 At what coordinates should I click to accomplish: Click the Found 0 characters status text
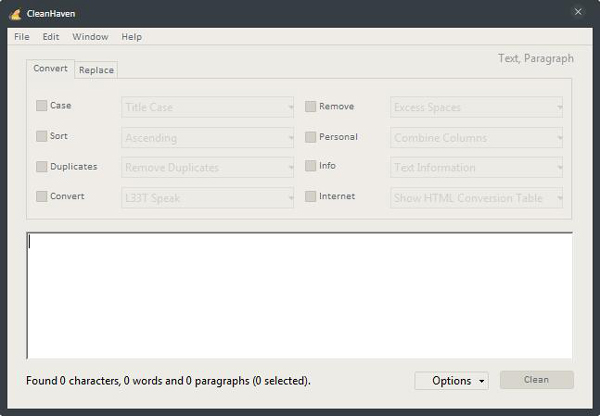click(x=168, y=381)
